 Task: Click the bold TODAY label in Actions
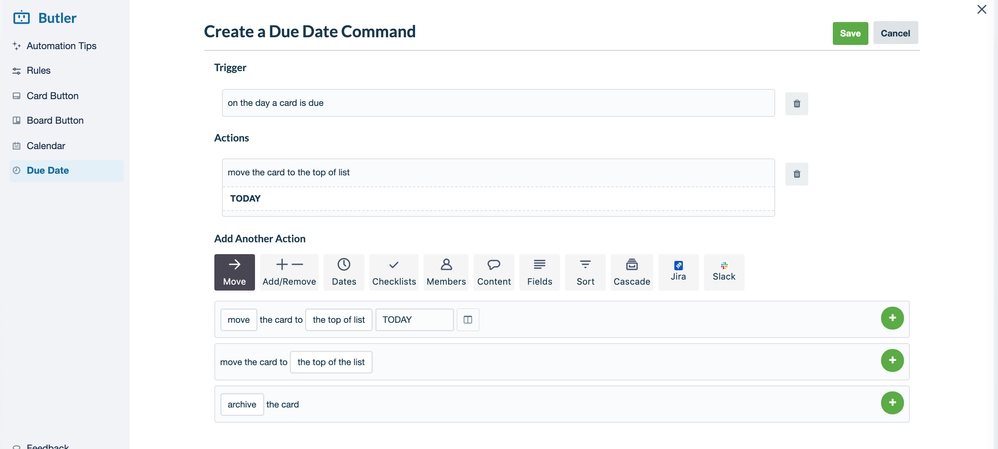tap(245, 199)
